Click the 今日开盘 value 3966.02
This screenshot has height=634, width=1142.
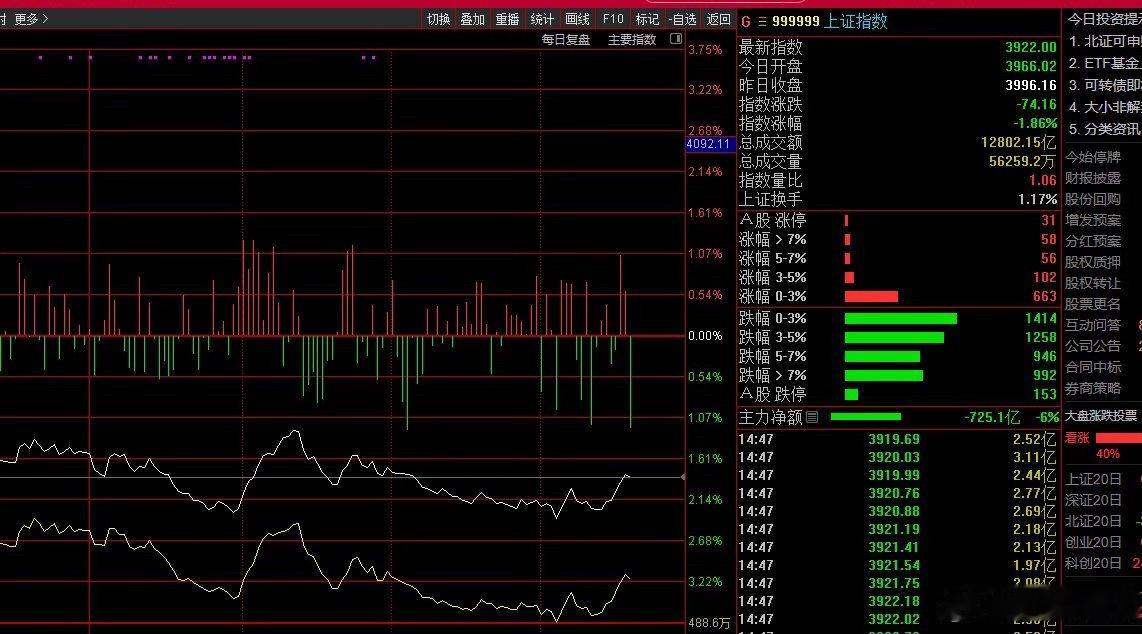[1031, 66]
